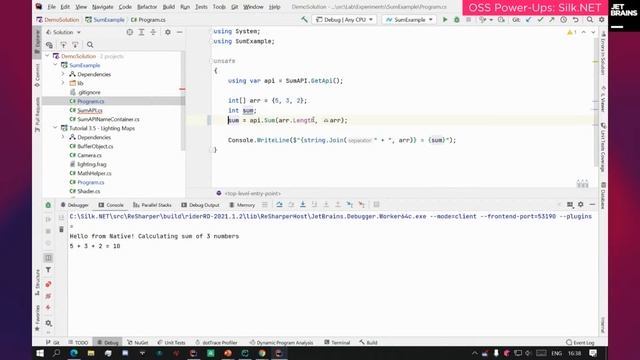The width and height of the screenshot is (640, 360).
Task: Open the Event Log
Action: click(580, 342)
